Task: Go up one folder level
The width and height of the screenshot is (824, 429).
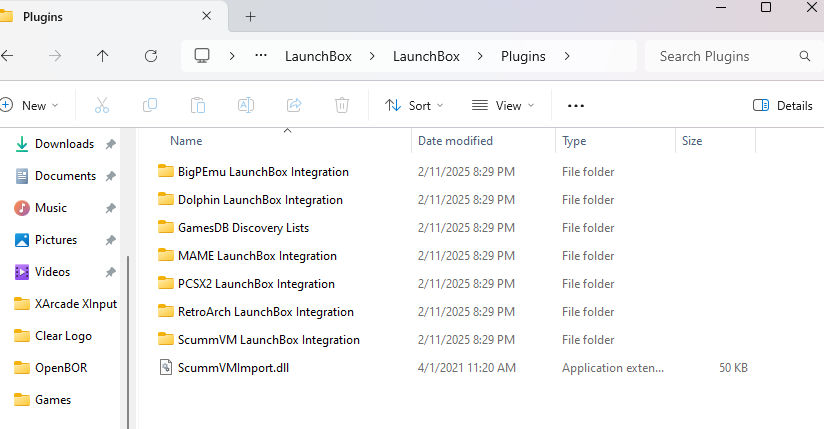Action: (102, 56)
